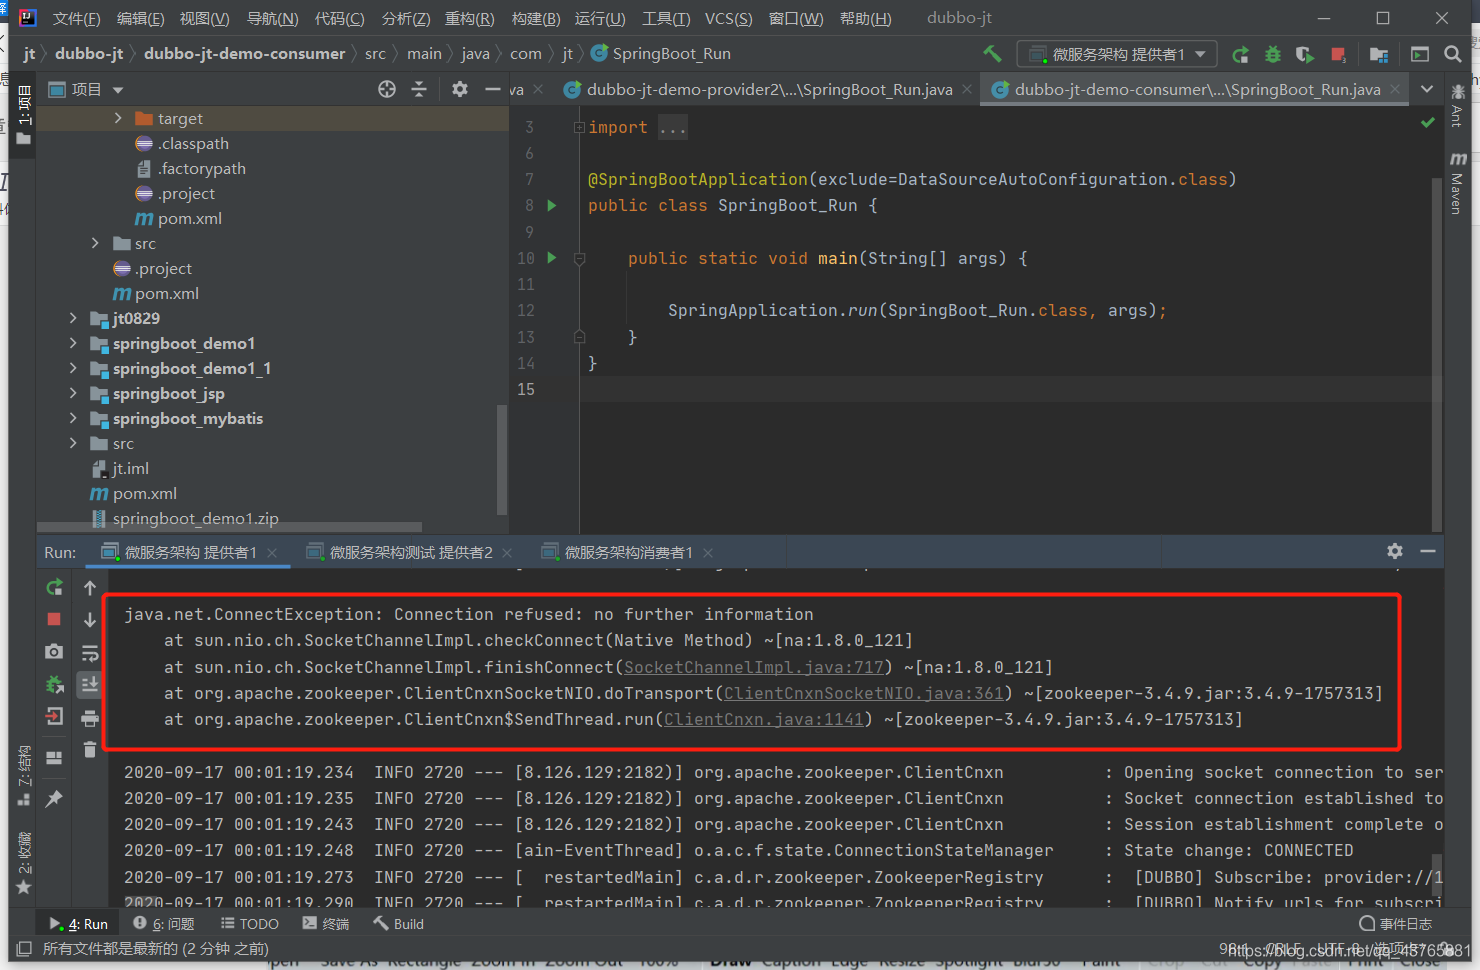
Task: Click the dubbo-jt-demo-consumer breadcrumb
Action: pos(244,54)
